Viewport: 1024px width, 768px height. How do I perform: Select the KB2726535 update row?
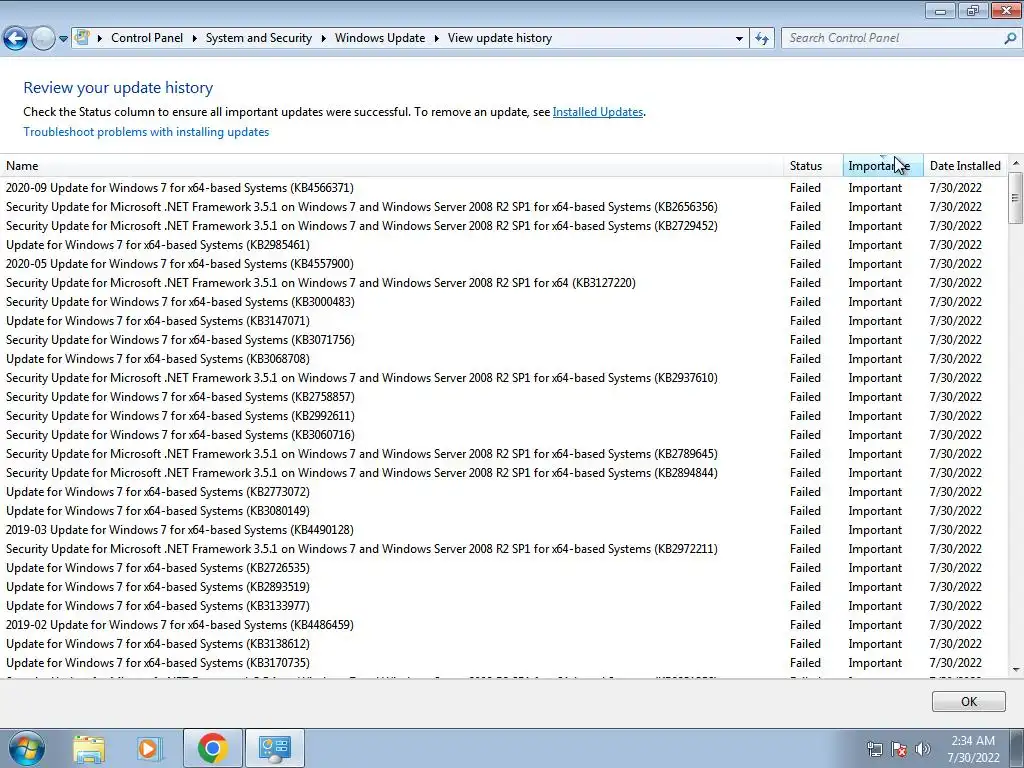pyautogui.click(x=503, y=568)
